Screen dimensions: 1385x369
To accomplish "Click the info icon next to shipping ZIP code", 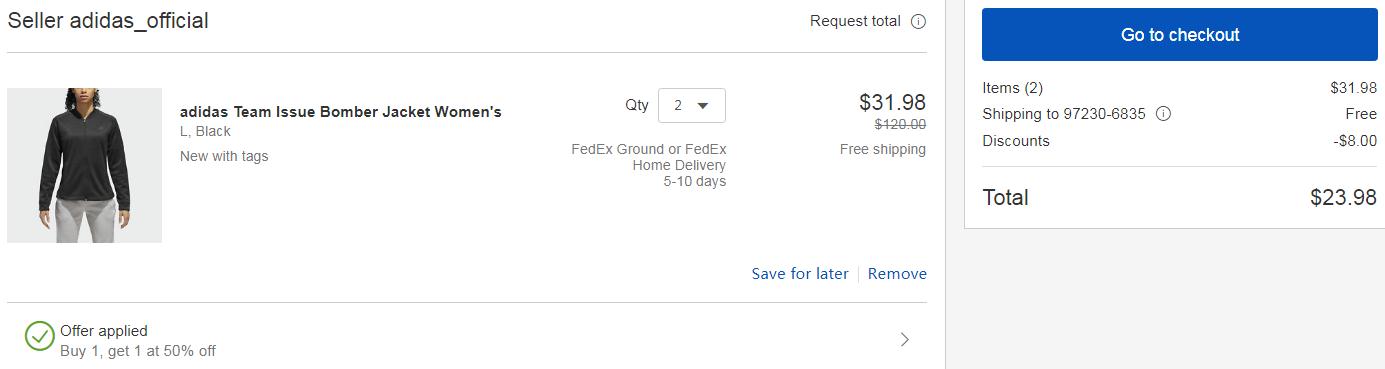I will pos(1163,114).
